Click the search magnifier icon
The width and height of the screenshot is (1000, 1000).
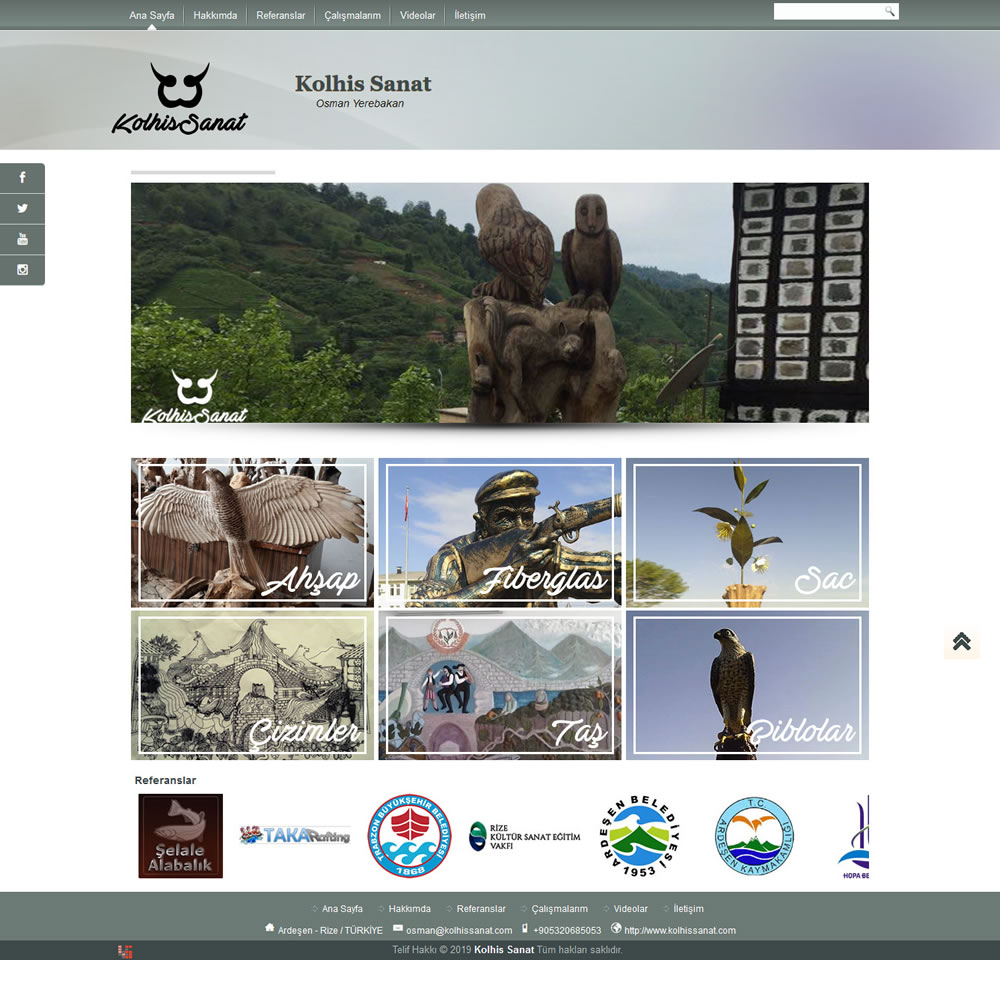[889, 11]
